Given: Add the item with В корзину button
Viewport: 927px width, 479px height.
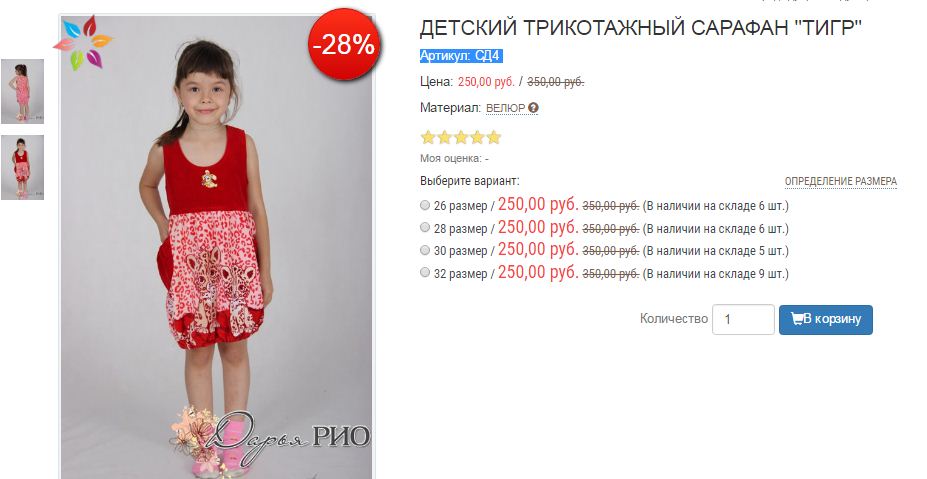Looking at the screenshot, I should pos(825,319).
